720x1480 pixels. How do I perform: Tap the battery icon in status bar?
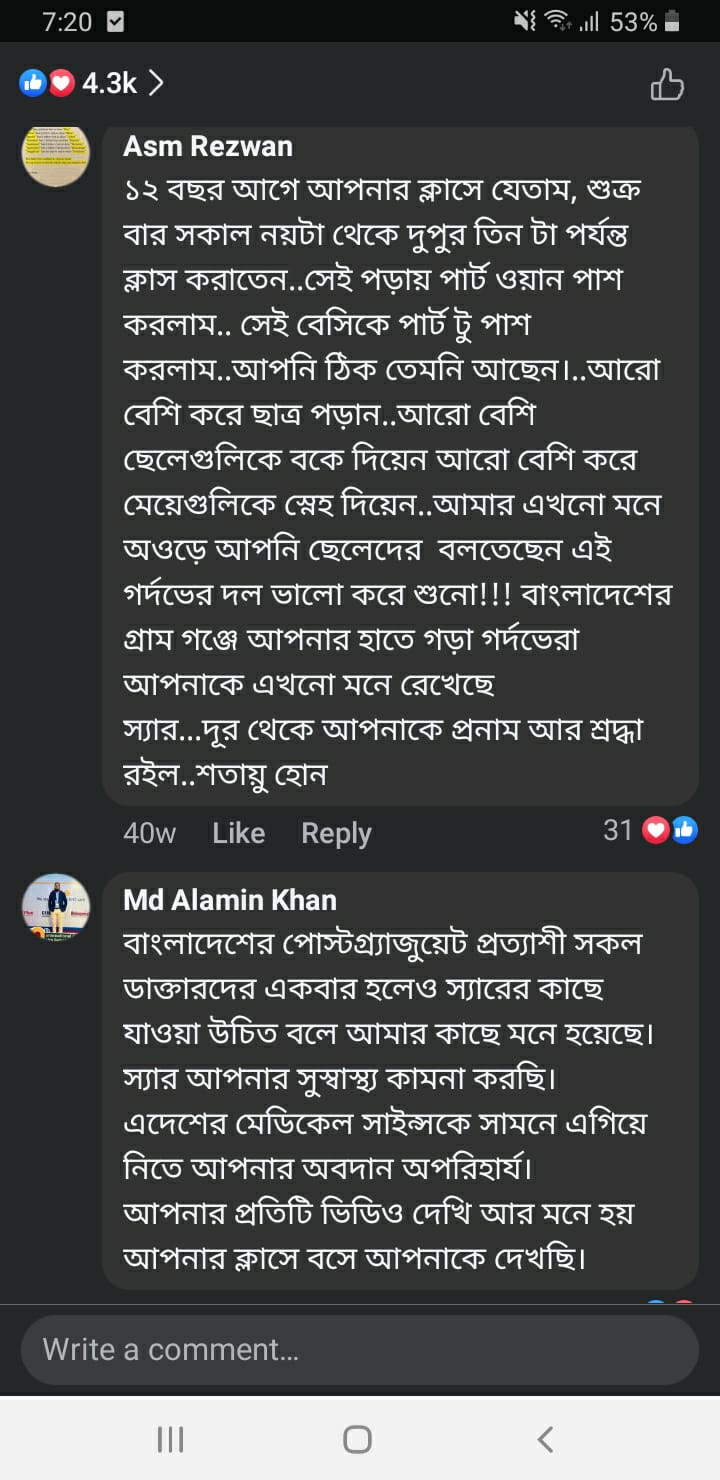[x=672, y=21]
